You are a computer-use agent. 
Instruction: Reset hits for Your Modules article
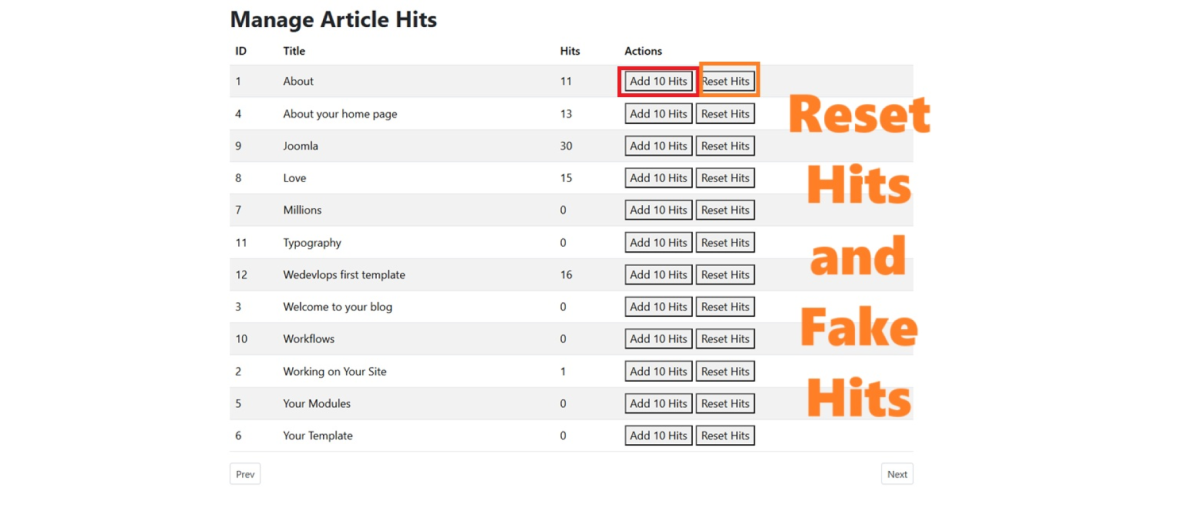pyautogui.click(x=725, y=404)
